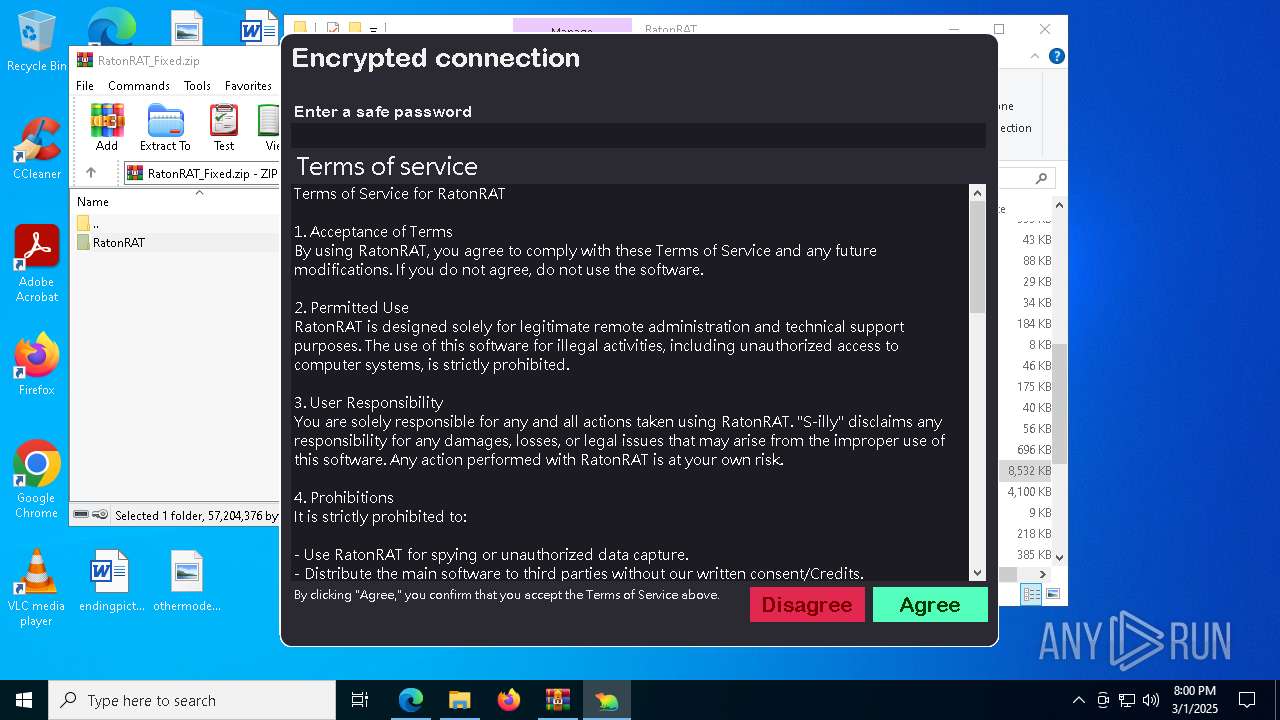Click the Extract To icon in WinRAR
This screenshot has width=1280, height=720.
click(165, 127)
